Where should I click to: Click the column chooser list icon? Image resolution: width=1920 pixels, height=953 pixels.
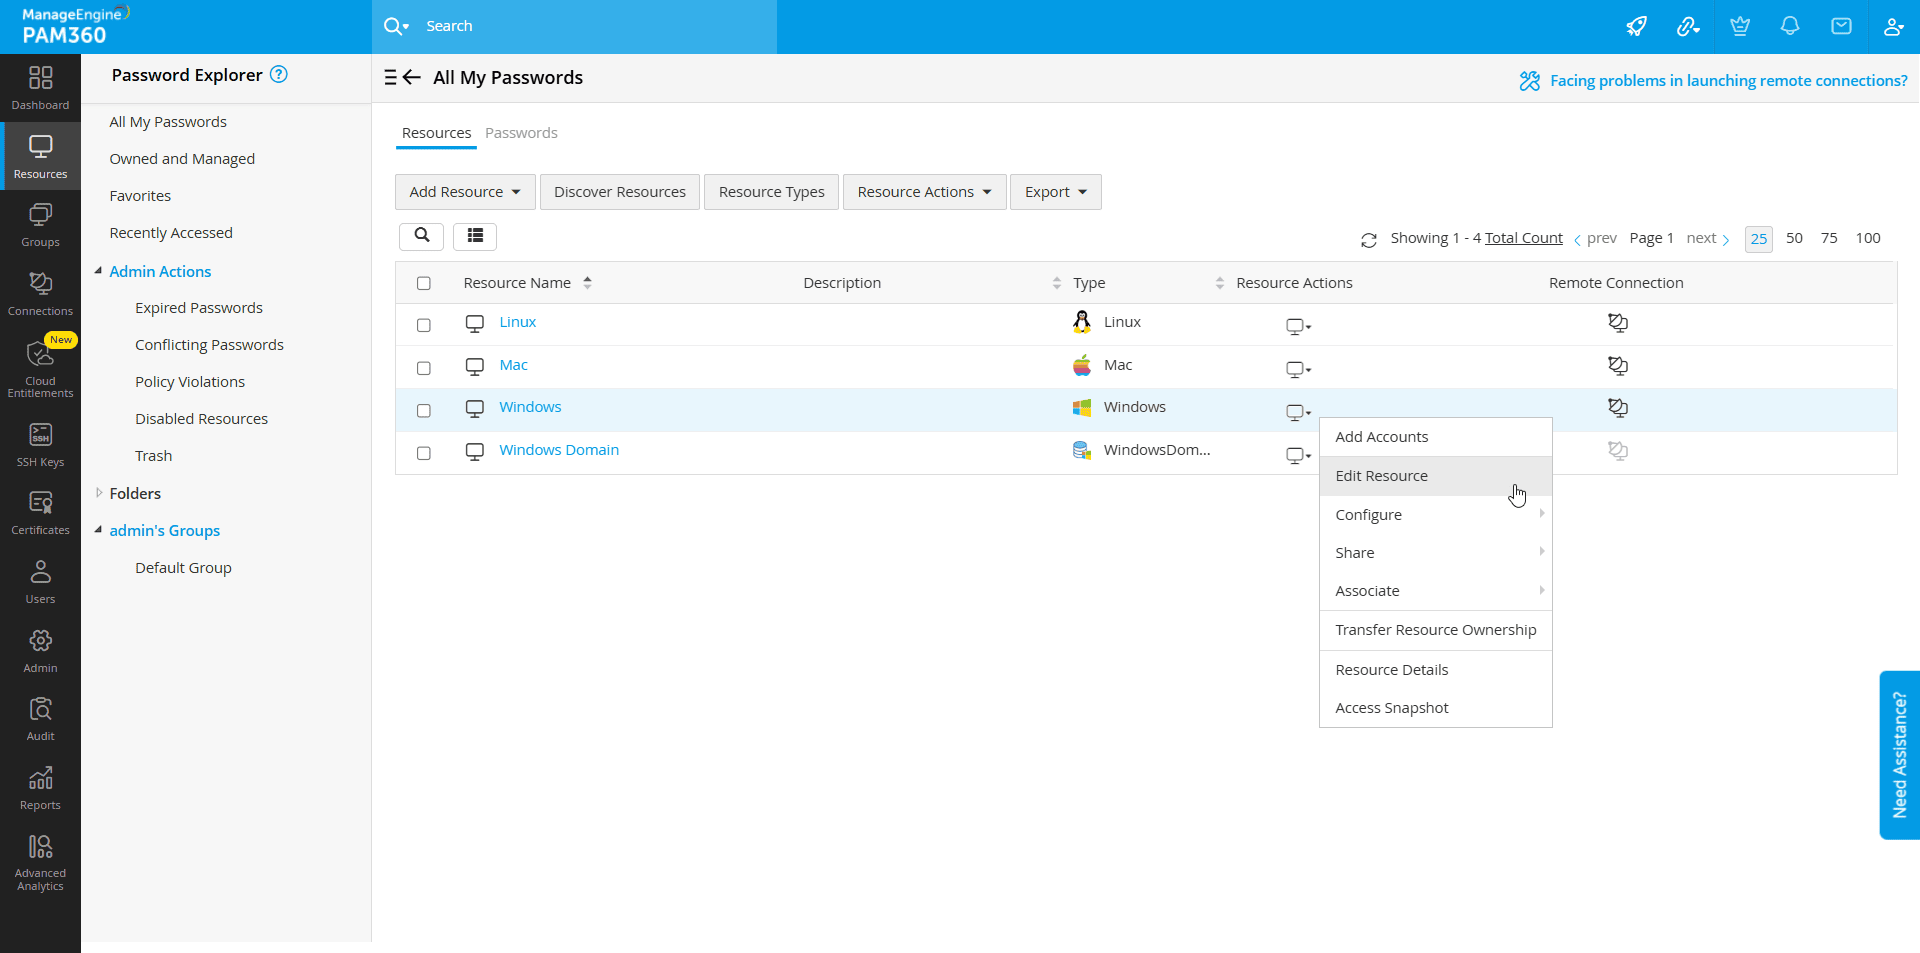[475, 236]
